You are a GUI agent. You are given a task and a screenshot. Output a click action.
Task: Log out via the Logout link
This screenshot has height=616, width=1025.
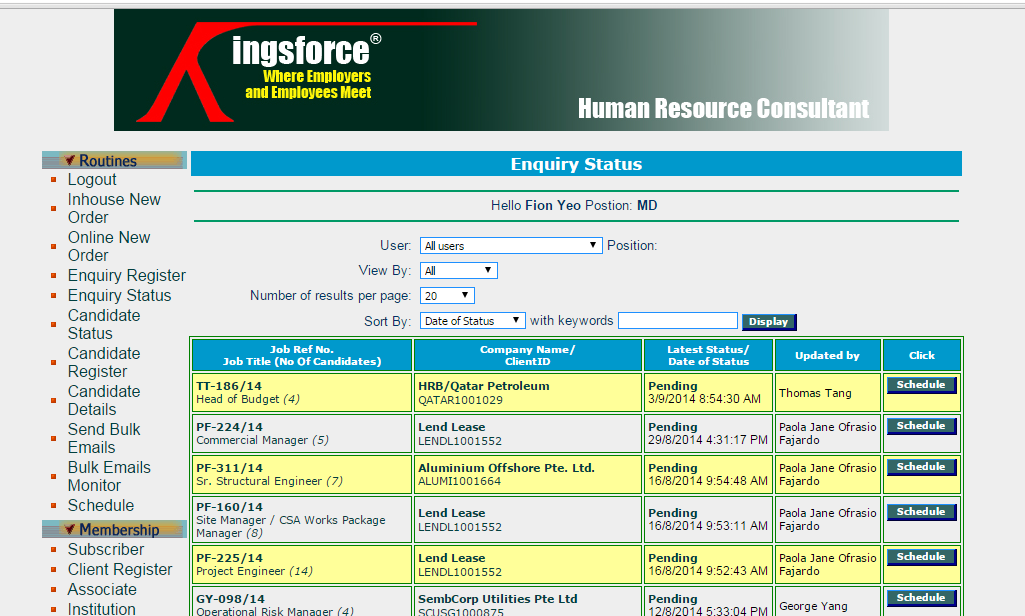click(92, 179)
